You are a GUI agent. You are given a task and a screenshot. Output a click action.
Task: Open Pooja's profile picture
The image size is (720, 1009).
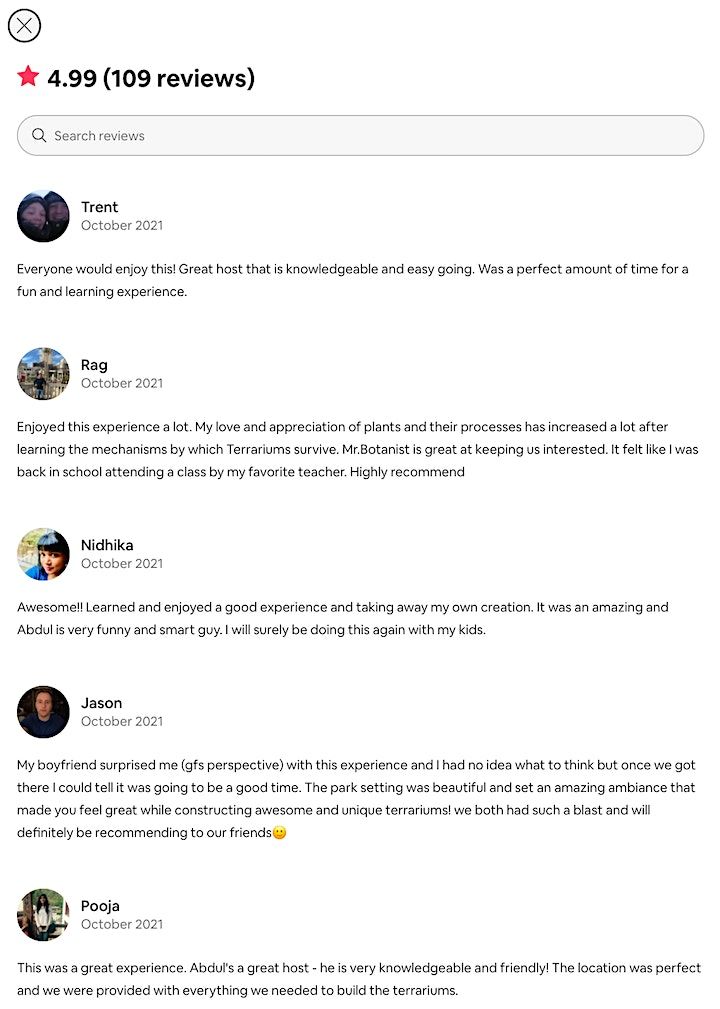click(x=43, y=915)
